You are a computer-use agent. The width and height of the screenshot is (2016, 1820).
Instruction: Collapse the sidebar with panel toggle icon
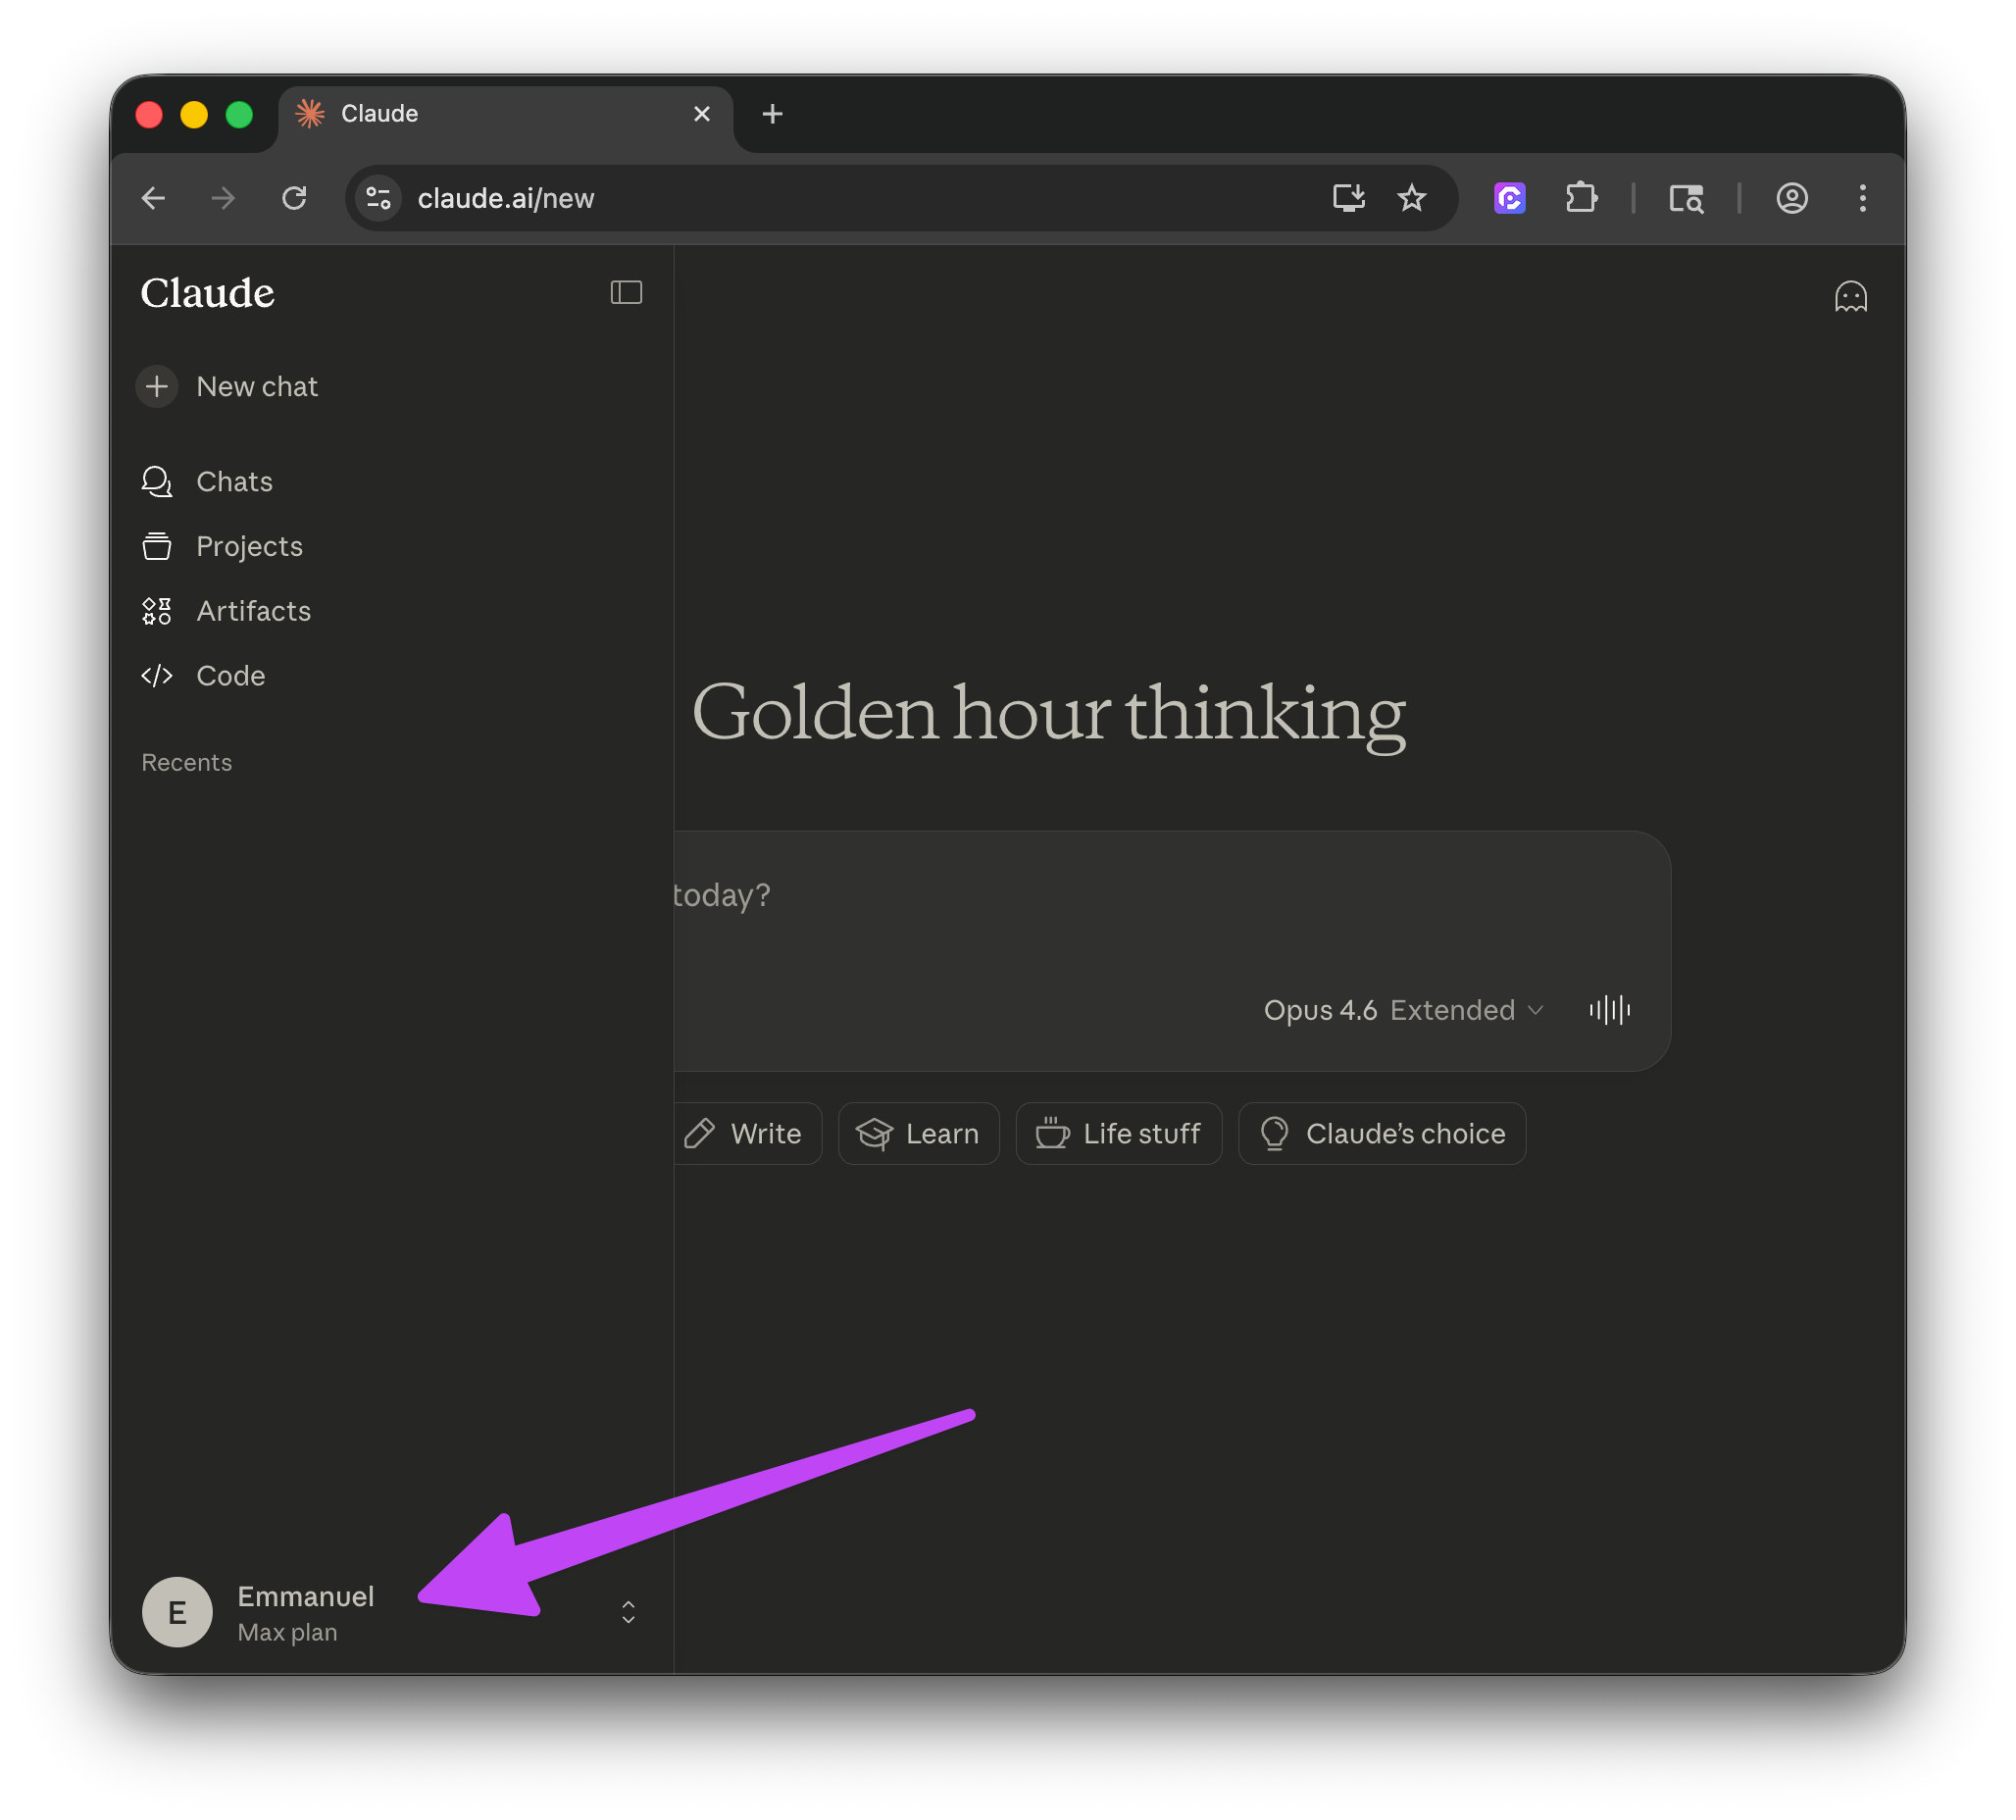[x=626, y=292]
